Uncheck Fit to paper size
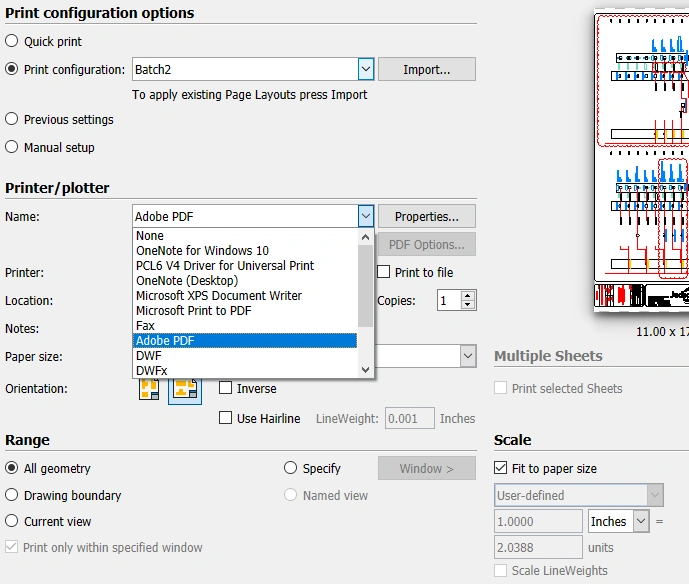Screen dimensions: 689x584 500,468
